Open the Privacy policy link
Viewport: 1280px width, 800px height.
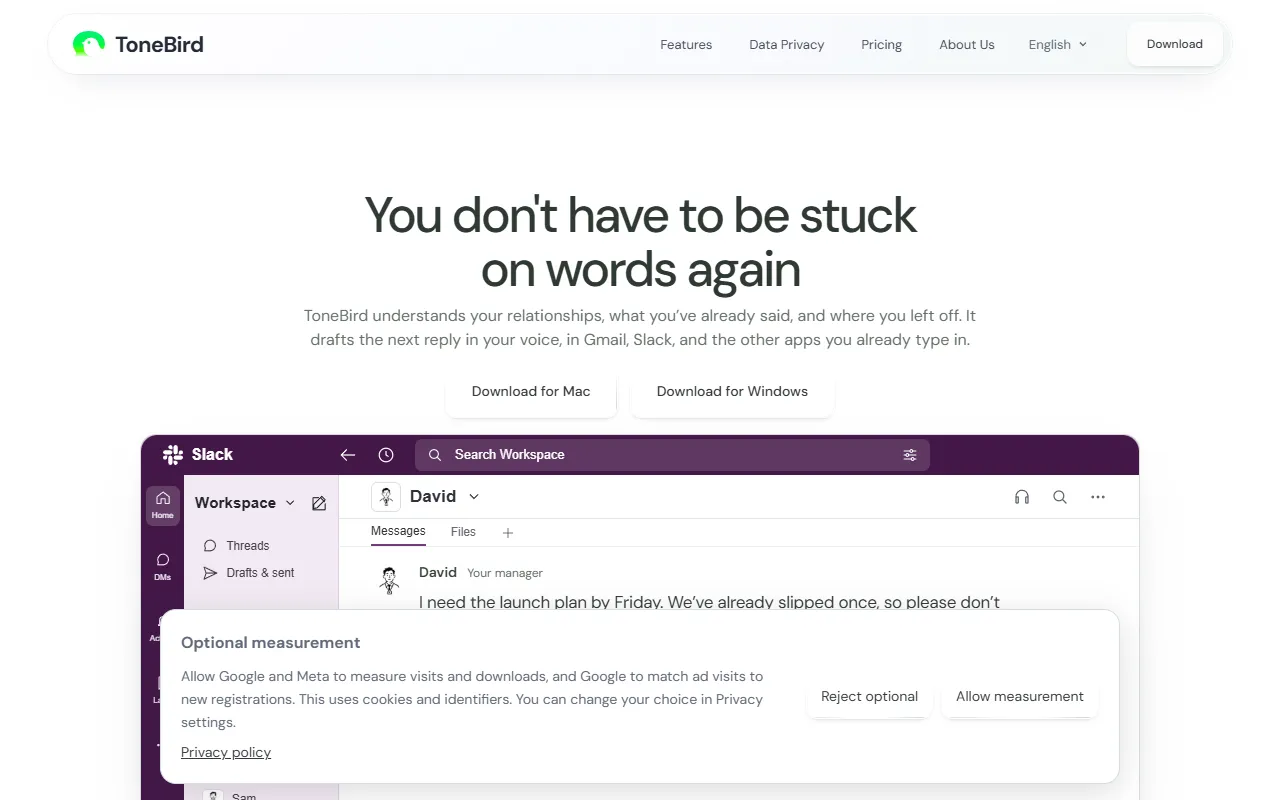(x=226, y=752)
